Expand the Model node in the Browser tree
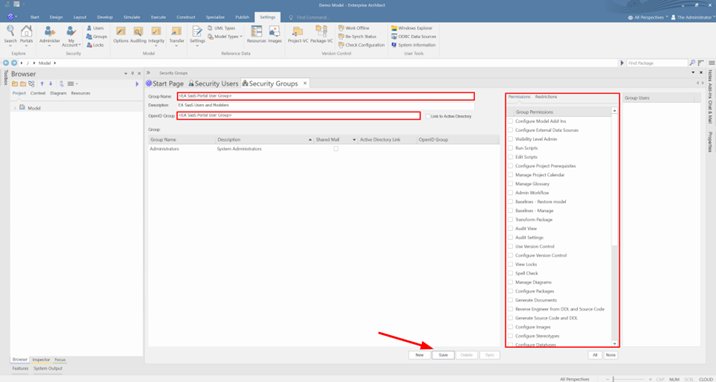 click(x=15, y=108)
